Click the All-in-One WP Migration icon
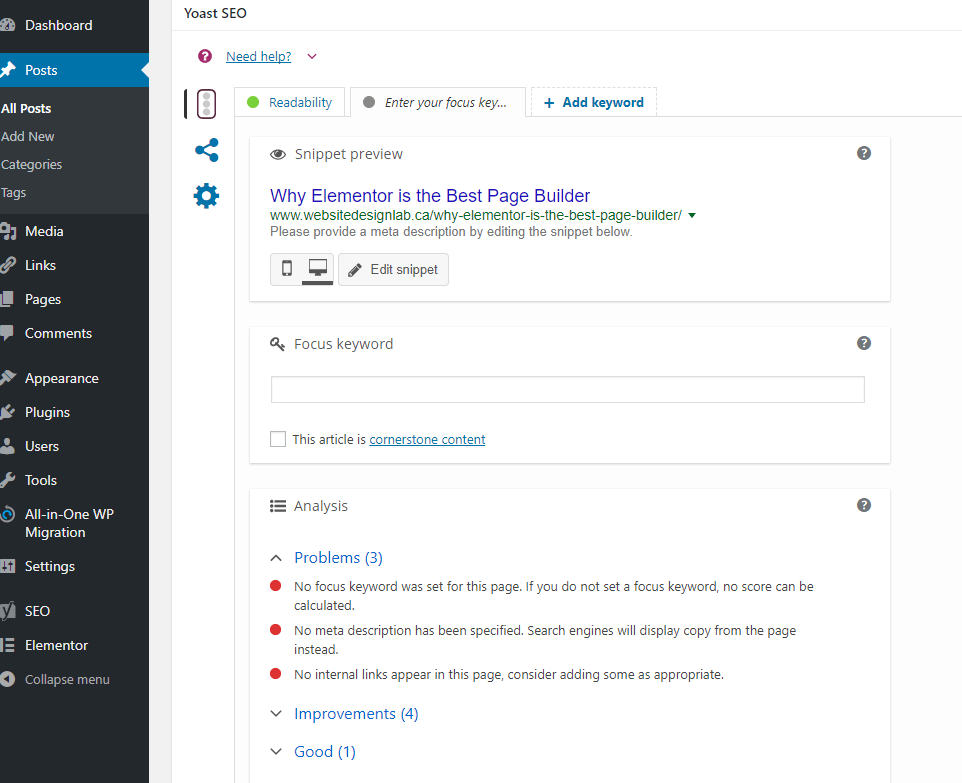962x783 pixels. coord(7,514)
